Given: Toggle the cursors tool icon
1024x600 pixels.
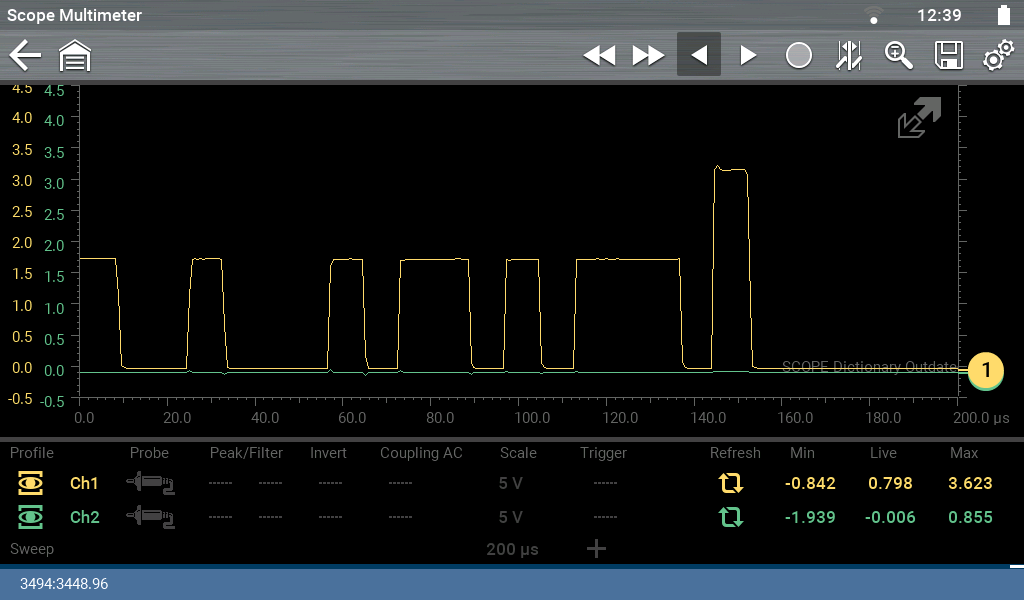Looking at the screenshot, I should point(848,56).
